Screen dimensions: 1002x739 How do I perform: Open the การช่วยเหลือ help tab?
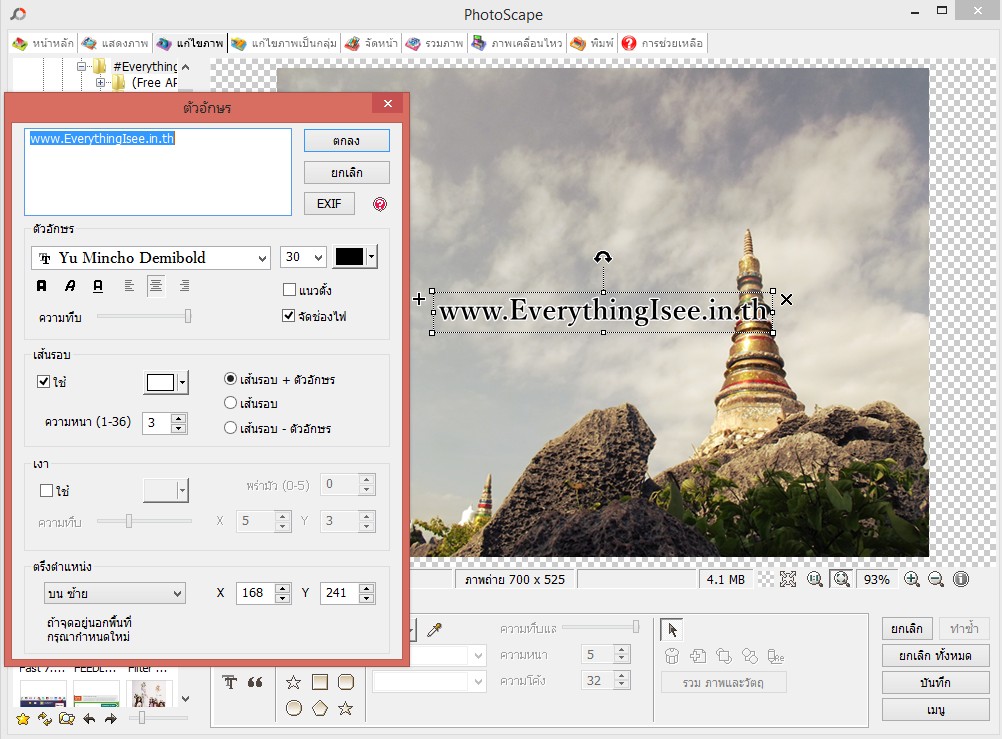click(663, 43)
